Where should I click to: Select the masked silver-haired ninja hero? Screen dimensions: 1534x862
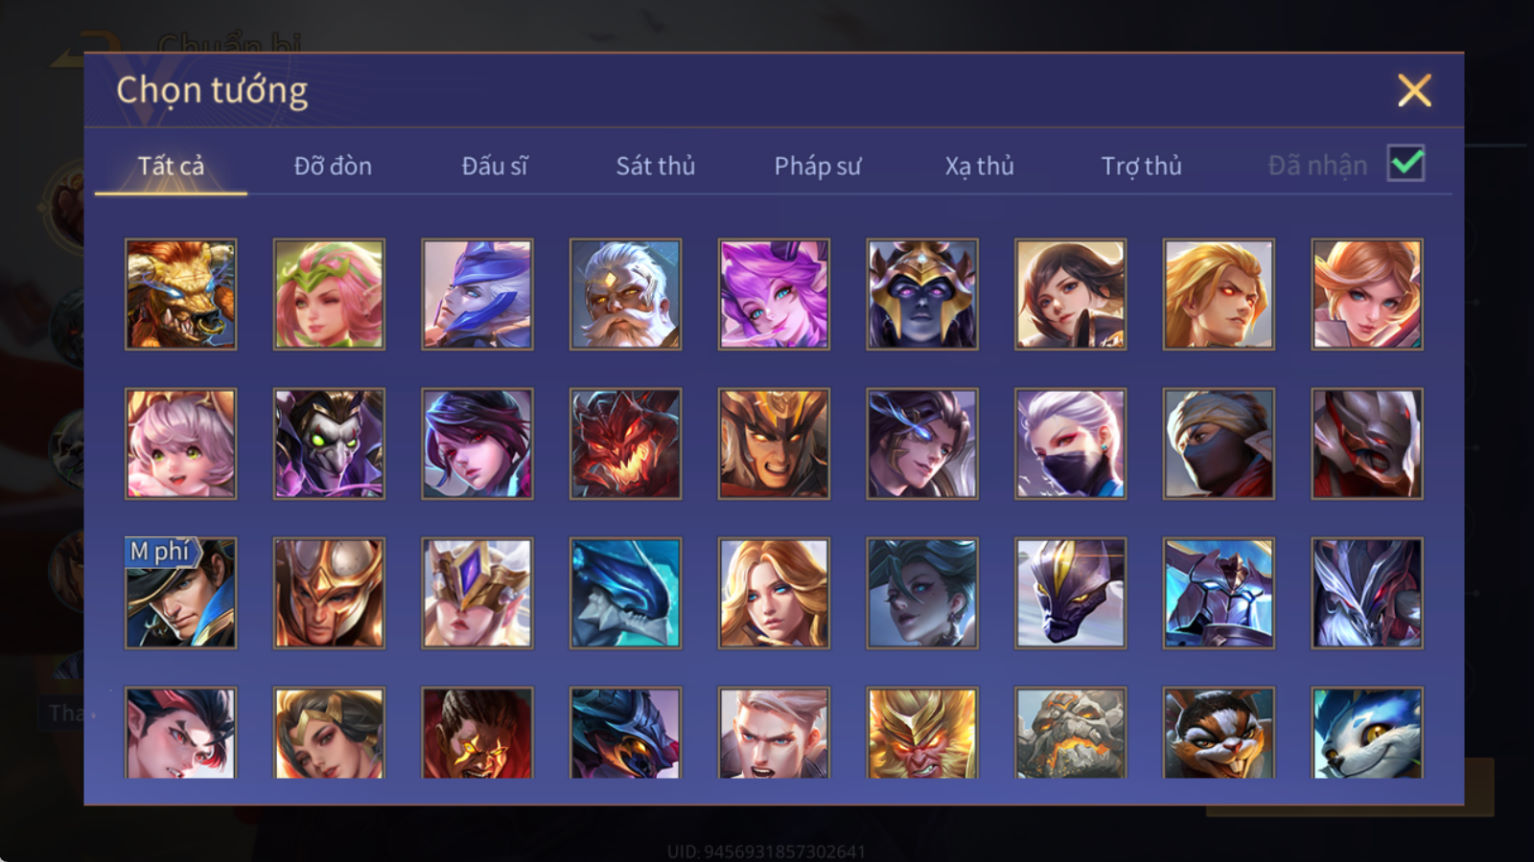1070,443
